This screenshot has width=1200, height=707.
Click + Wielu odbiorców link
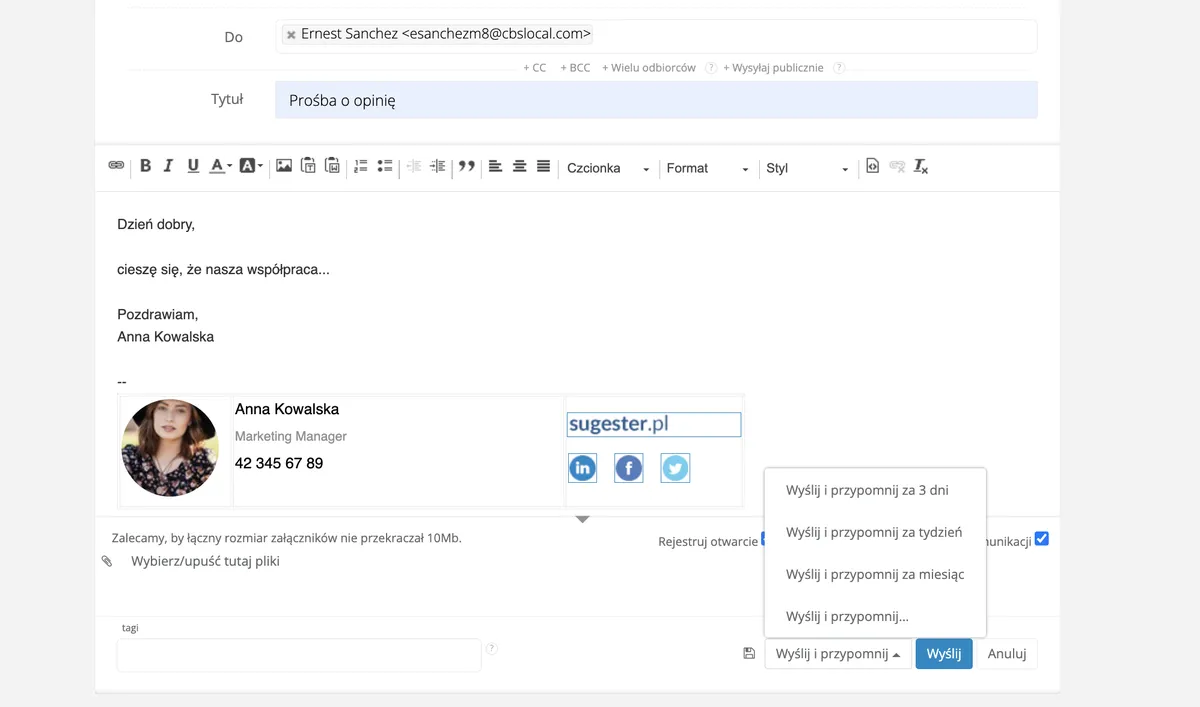coord(649,68)
